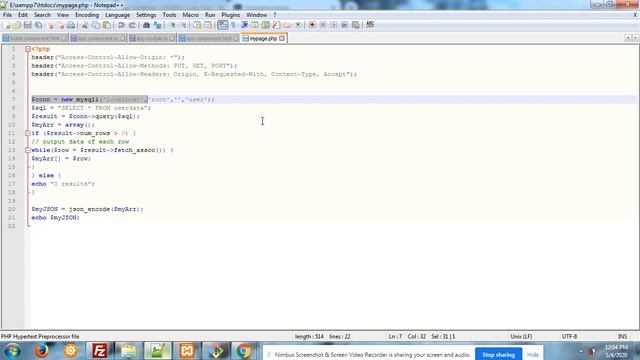The width and height of the screenshot is (640, 360).
Task: Click the New file toolbar icon
Action: point(7,25)
